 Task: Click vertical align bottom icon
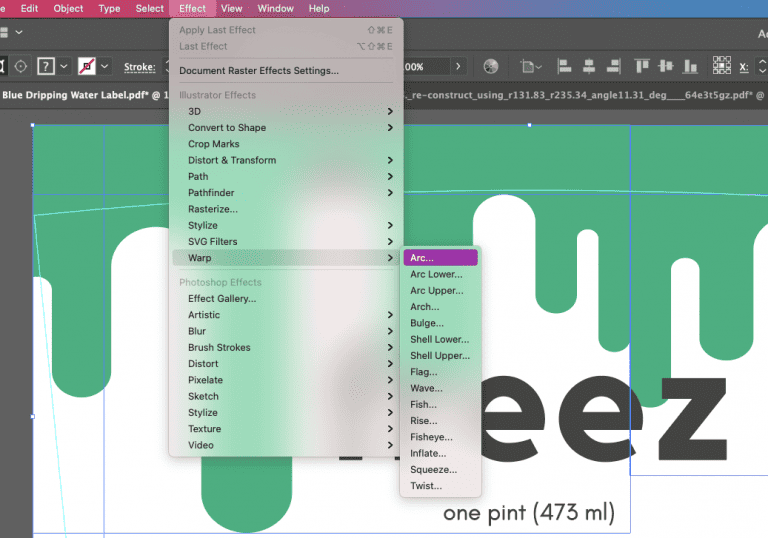pos(690,67)
